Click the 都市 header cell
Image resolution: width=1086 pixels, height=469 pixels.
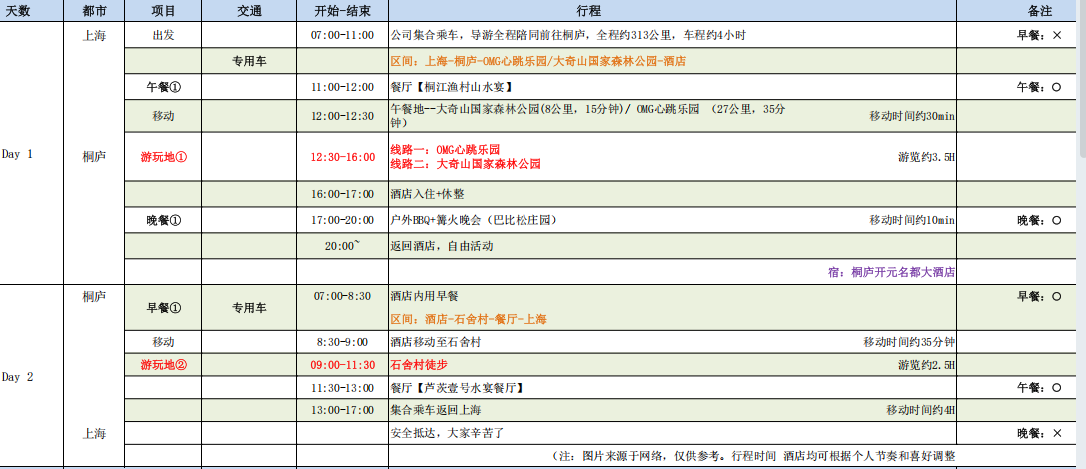(x=94, y=11)
